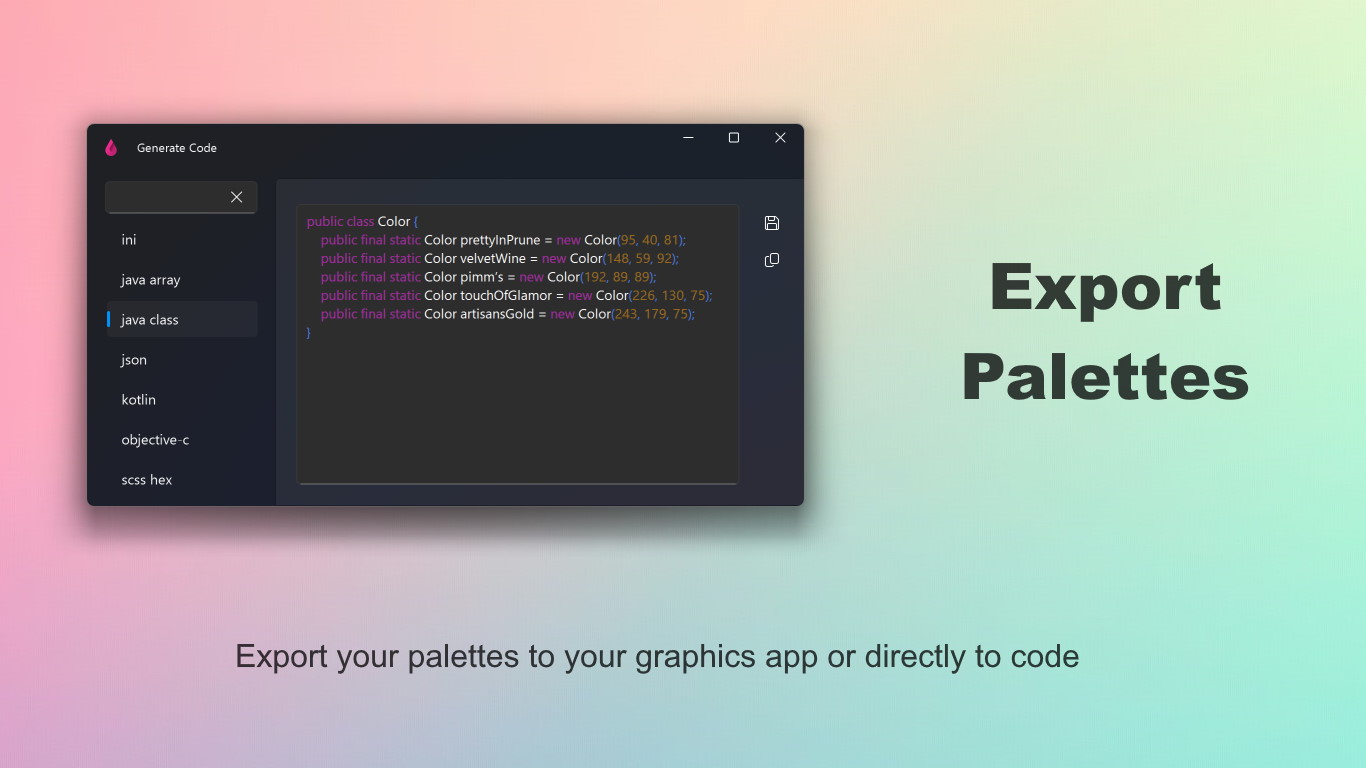Close the Generate Code window
The width and height of the screenshot is (1366, 768).
pyautogui.click(x=780, y=138)
